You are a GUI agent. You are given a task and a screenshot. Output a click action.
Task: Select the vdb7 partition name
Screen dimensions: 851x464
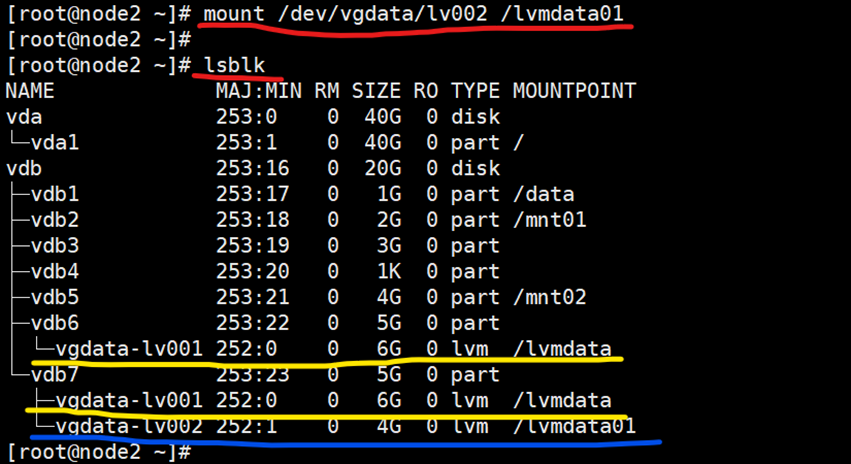click(x=54, y=375)
